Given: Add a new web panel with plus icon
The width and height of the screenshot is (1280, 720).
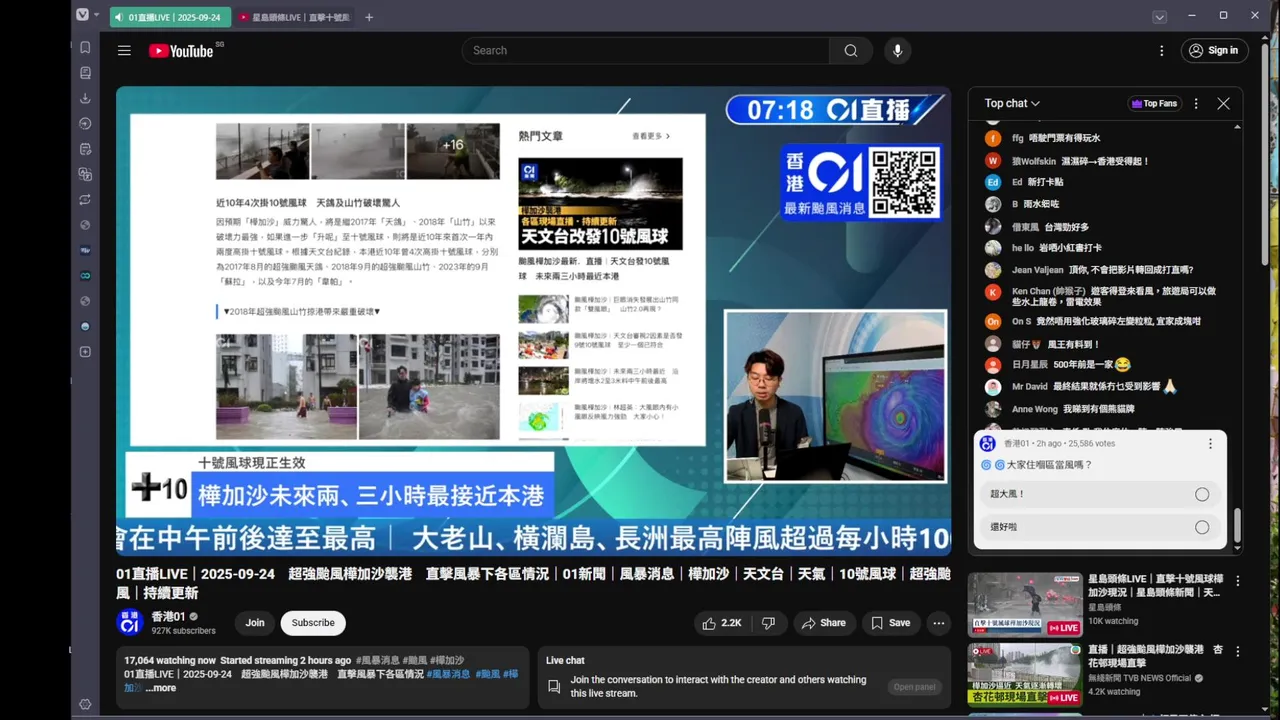Looking at the screenshot, I should (x=85, y=352).
